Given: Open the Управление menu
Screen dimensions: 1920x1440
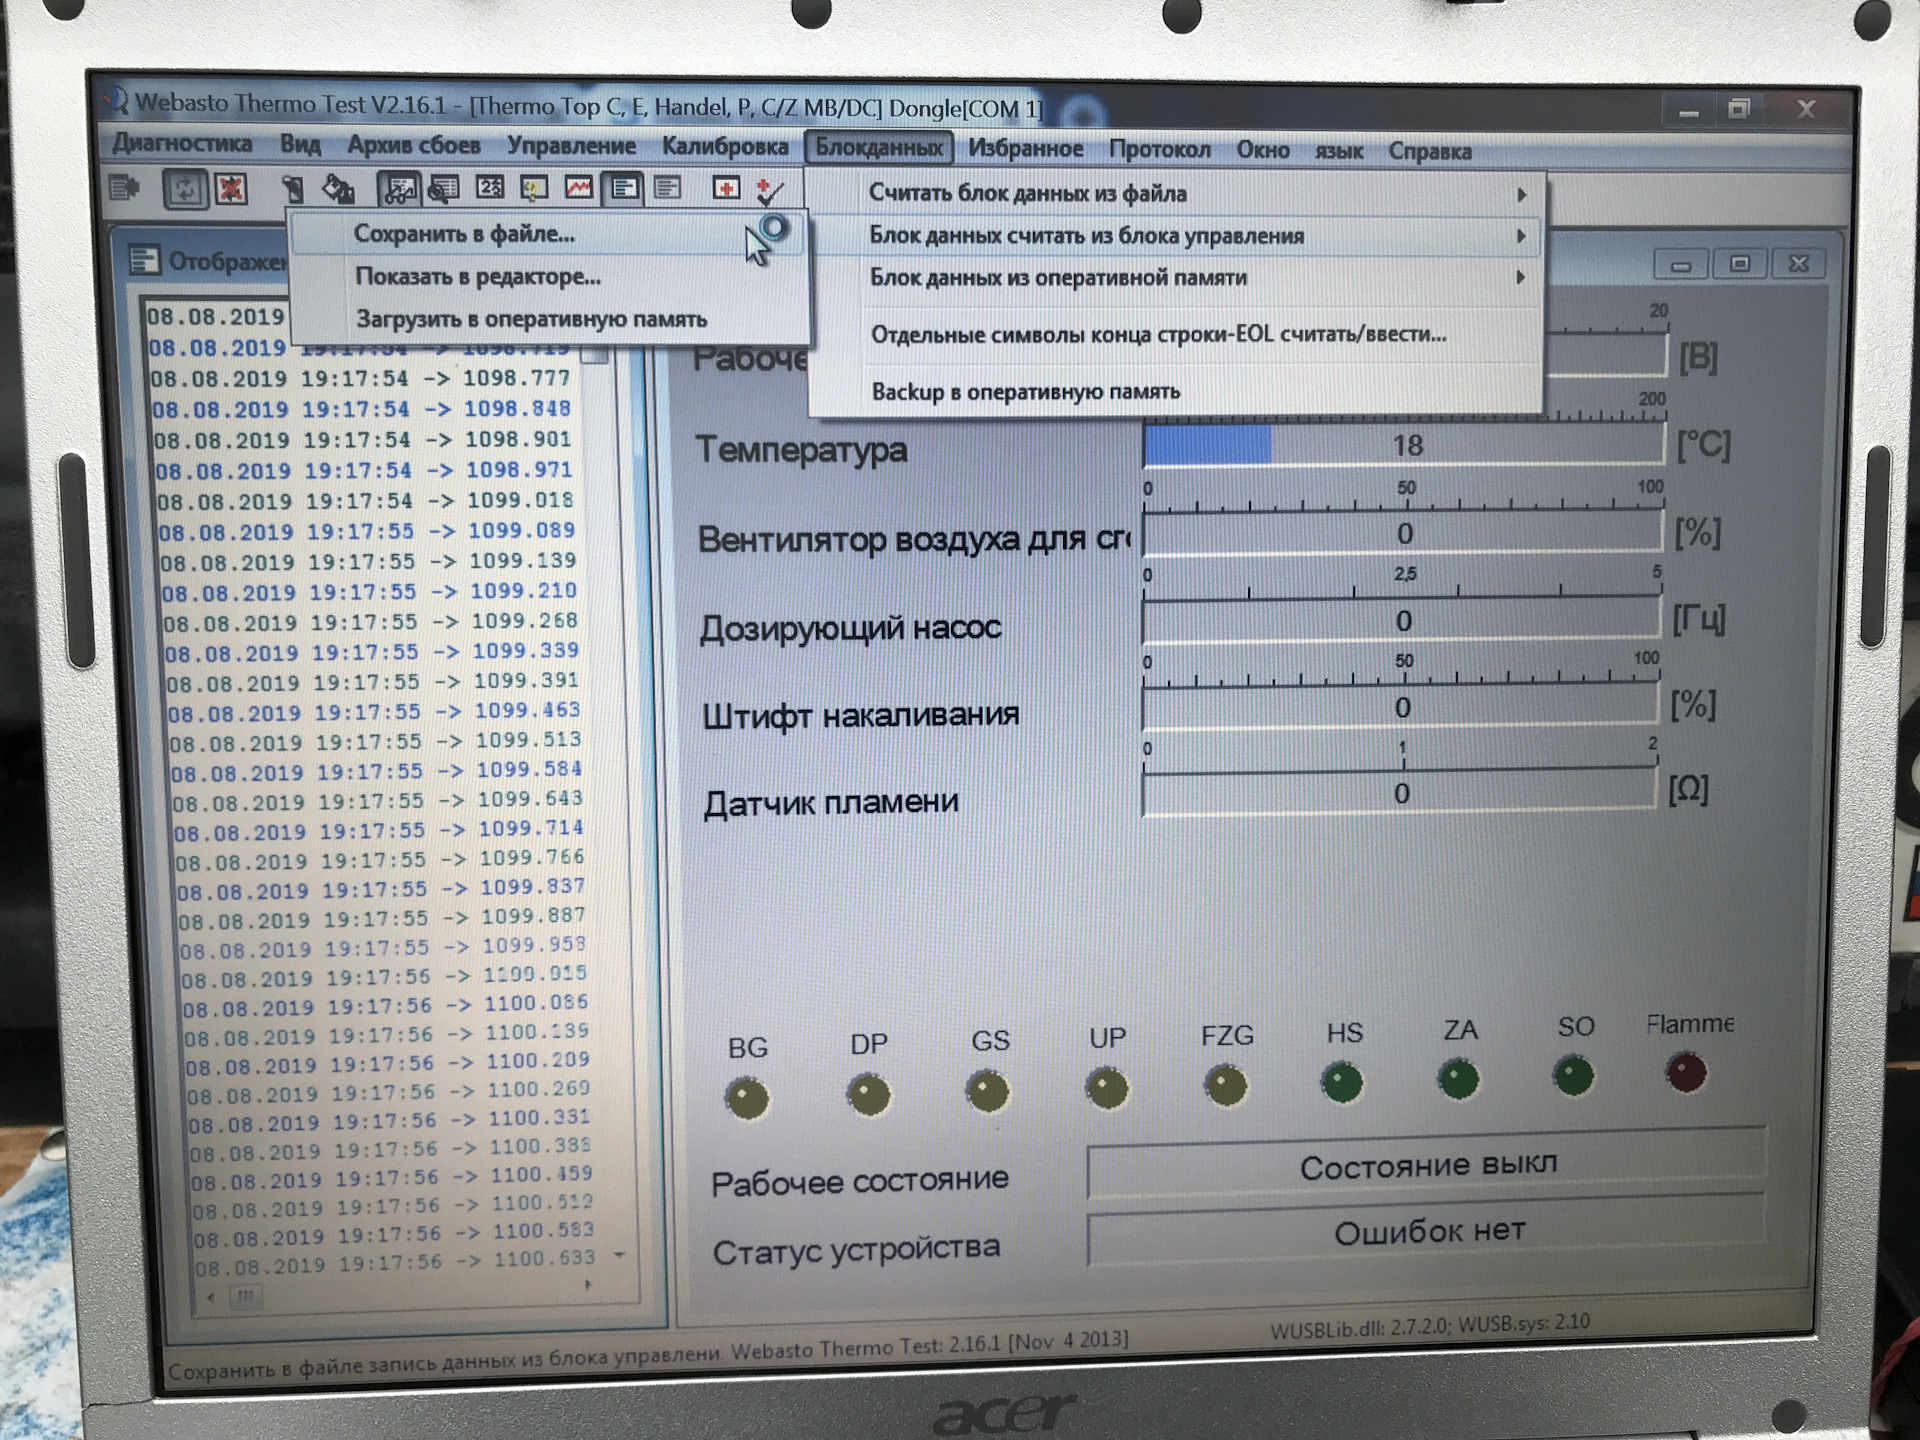Looking at the screenshot, I should pos(571,146).
